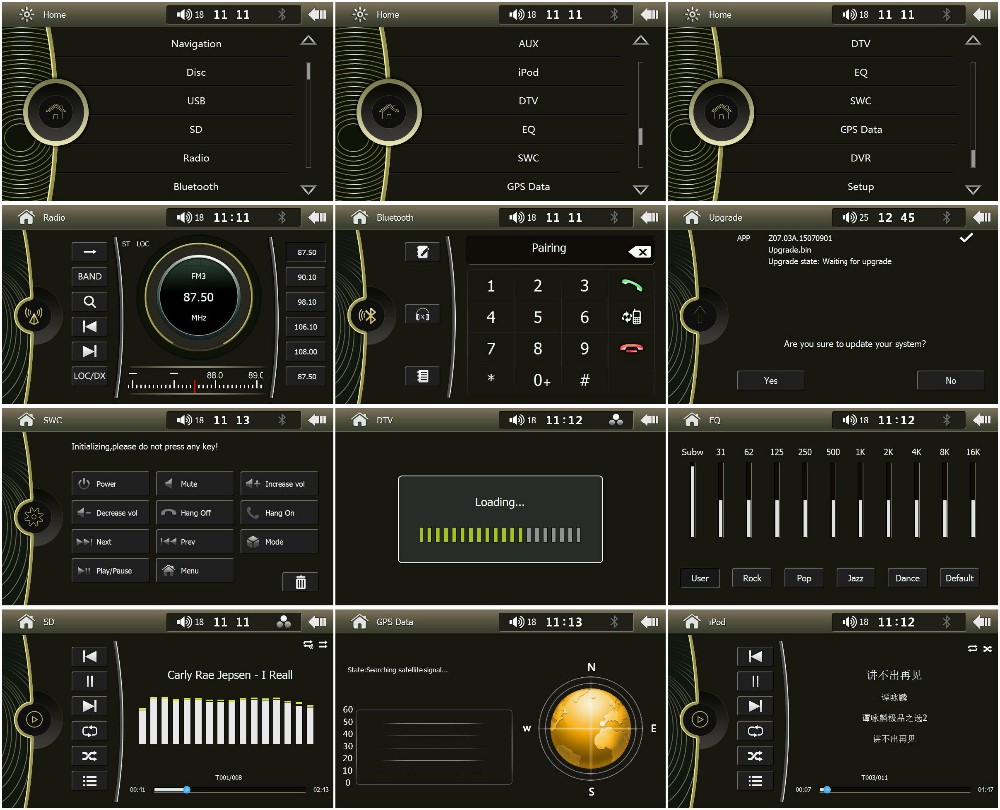
Task: Click down arrow below Setup menu list
Action: 972,189
